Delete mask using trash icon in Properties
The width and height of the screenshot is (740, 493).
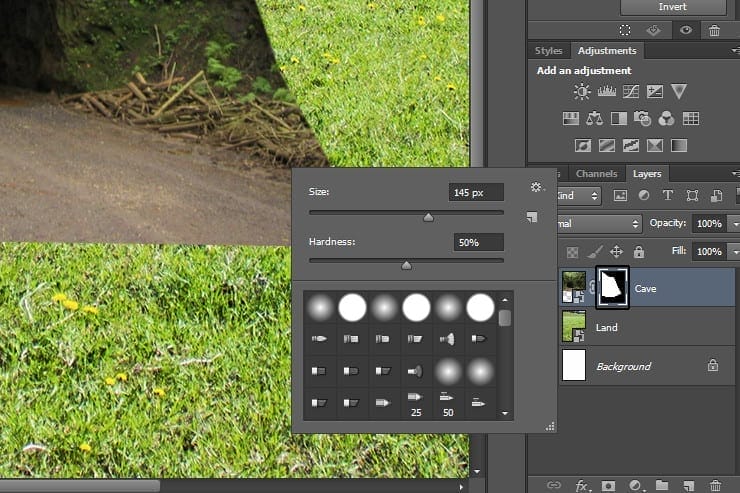click(714, 31)
